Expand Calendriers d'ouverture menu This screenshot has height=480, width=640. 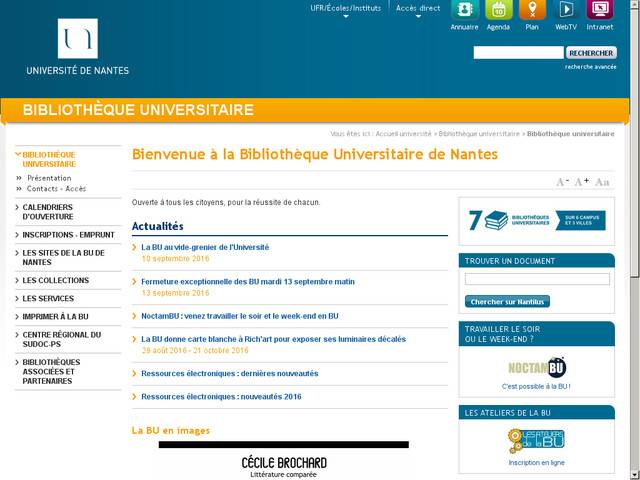click(47, 212)
